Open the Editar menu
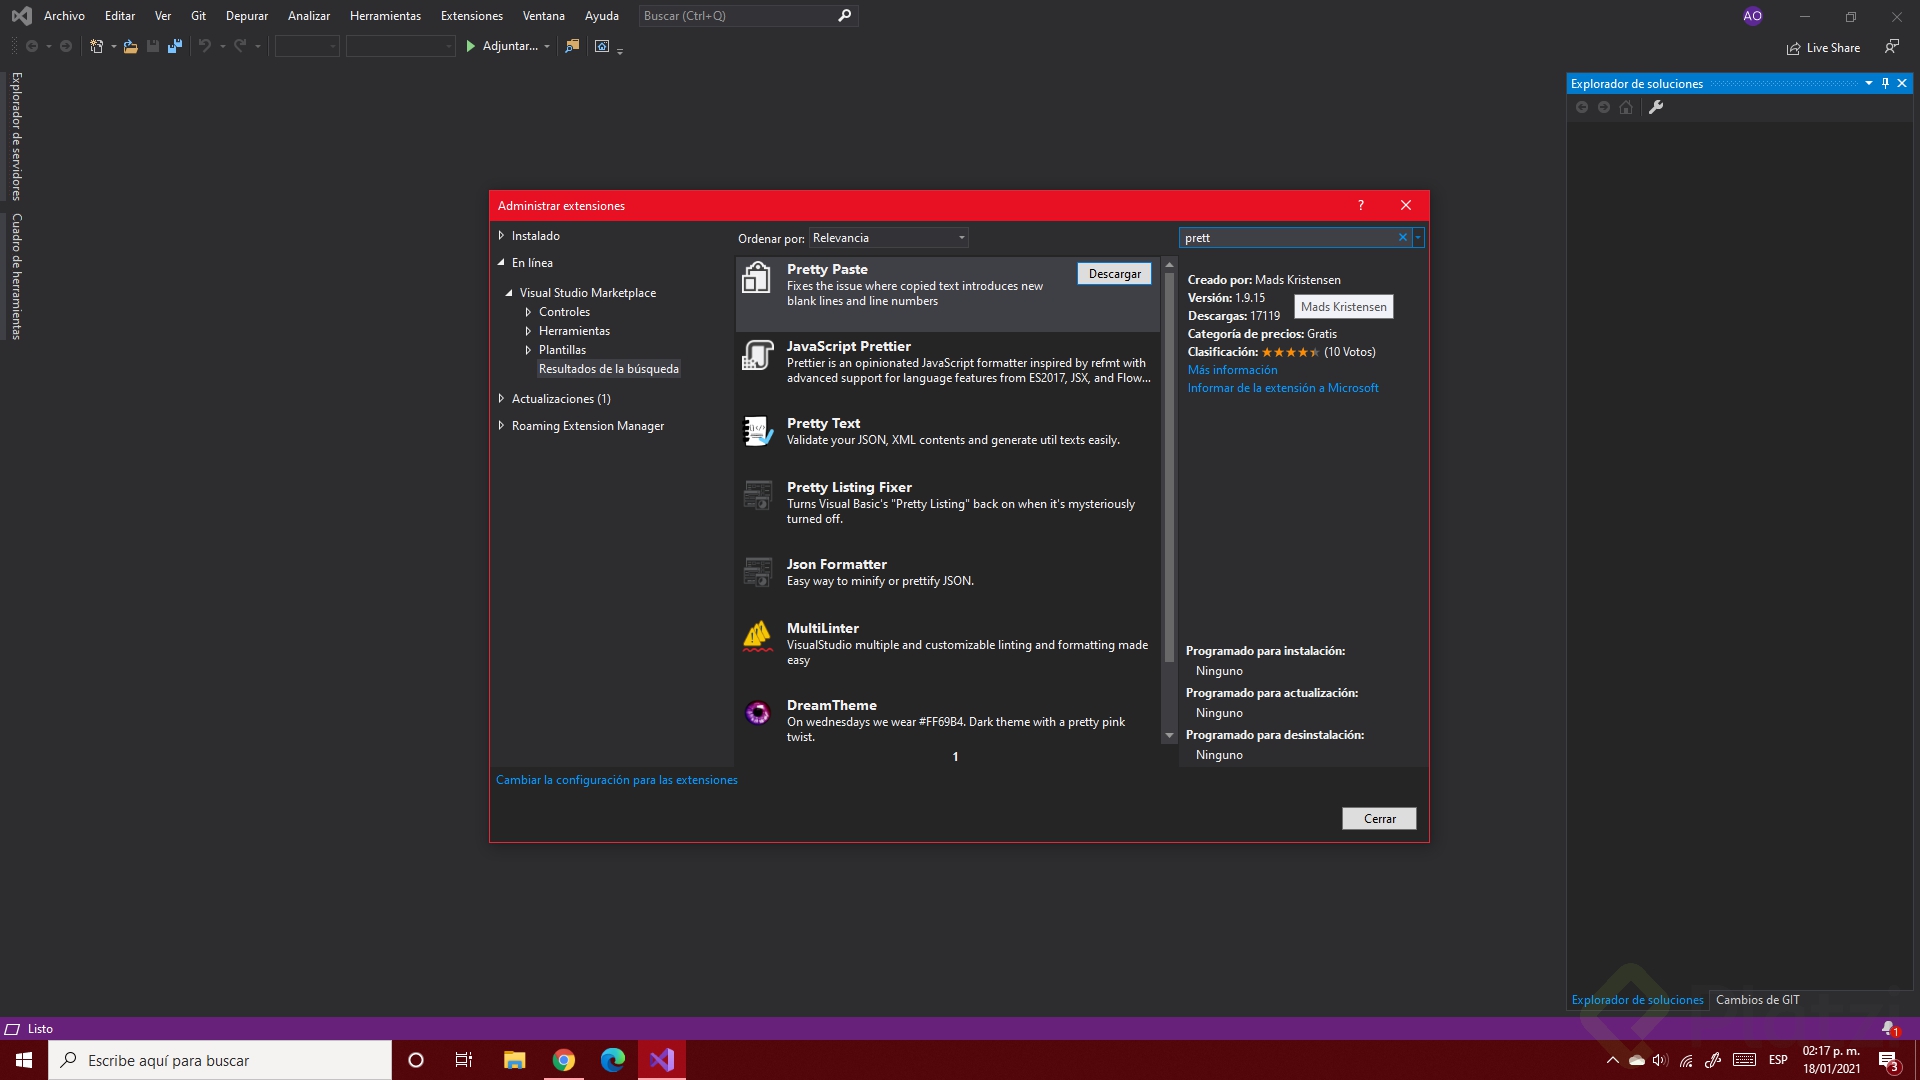 coord(120,16)
